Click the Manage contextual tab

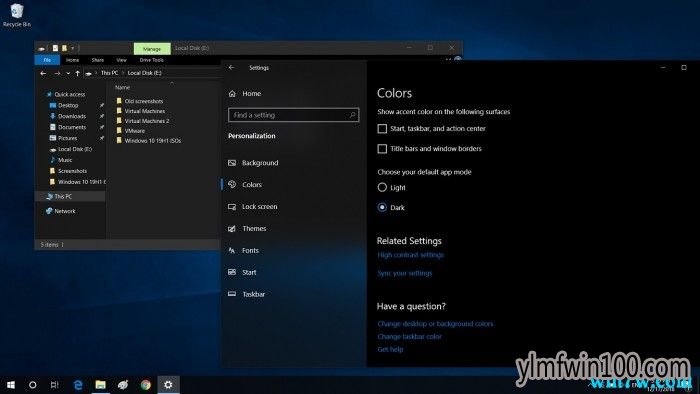pos(152,49)
